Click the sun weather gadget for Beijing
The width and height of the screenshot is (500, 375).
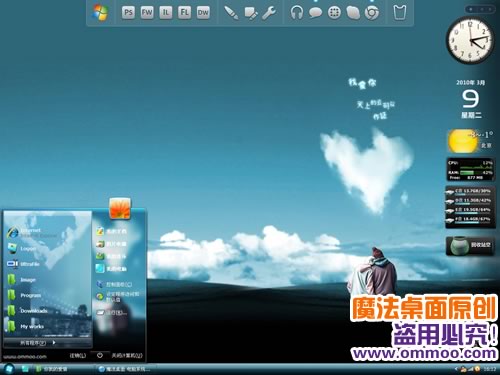pyautogui.click(x=470, y=141)
